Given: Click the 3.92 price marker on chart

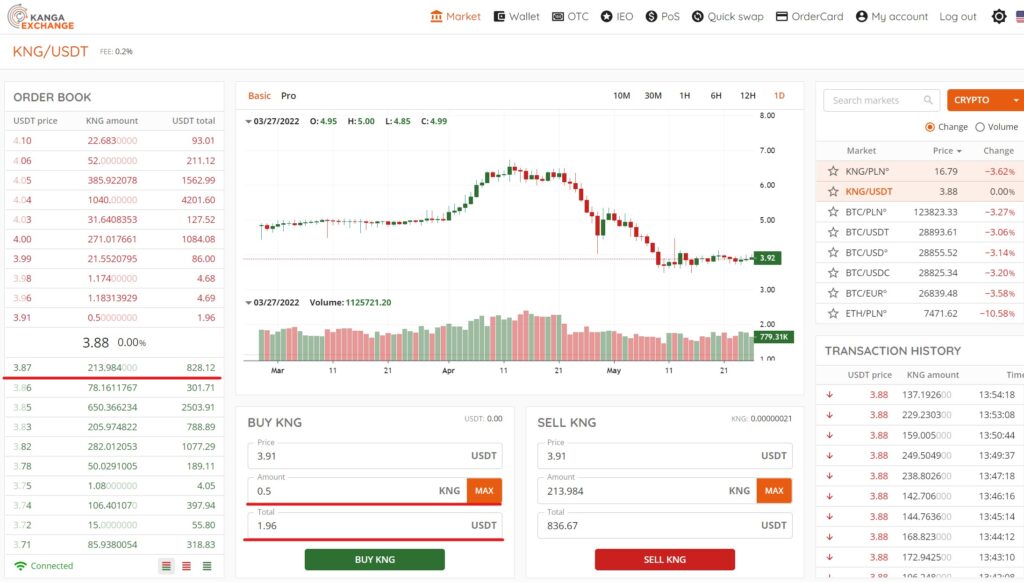Looking at the screenshot, I should pos(767,258).
